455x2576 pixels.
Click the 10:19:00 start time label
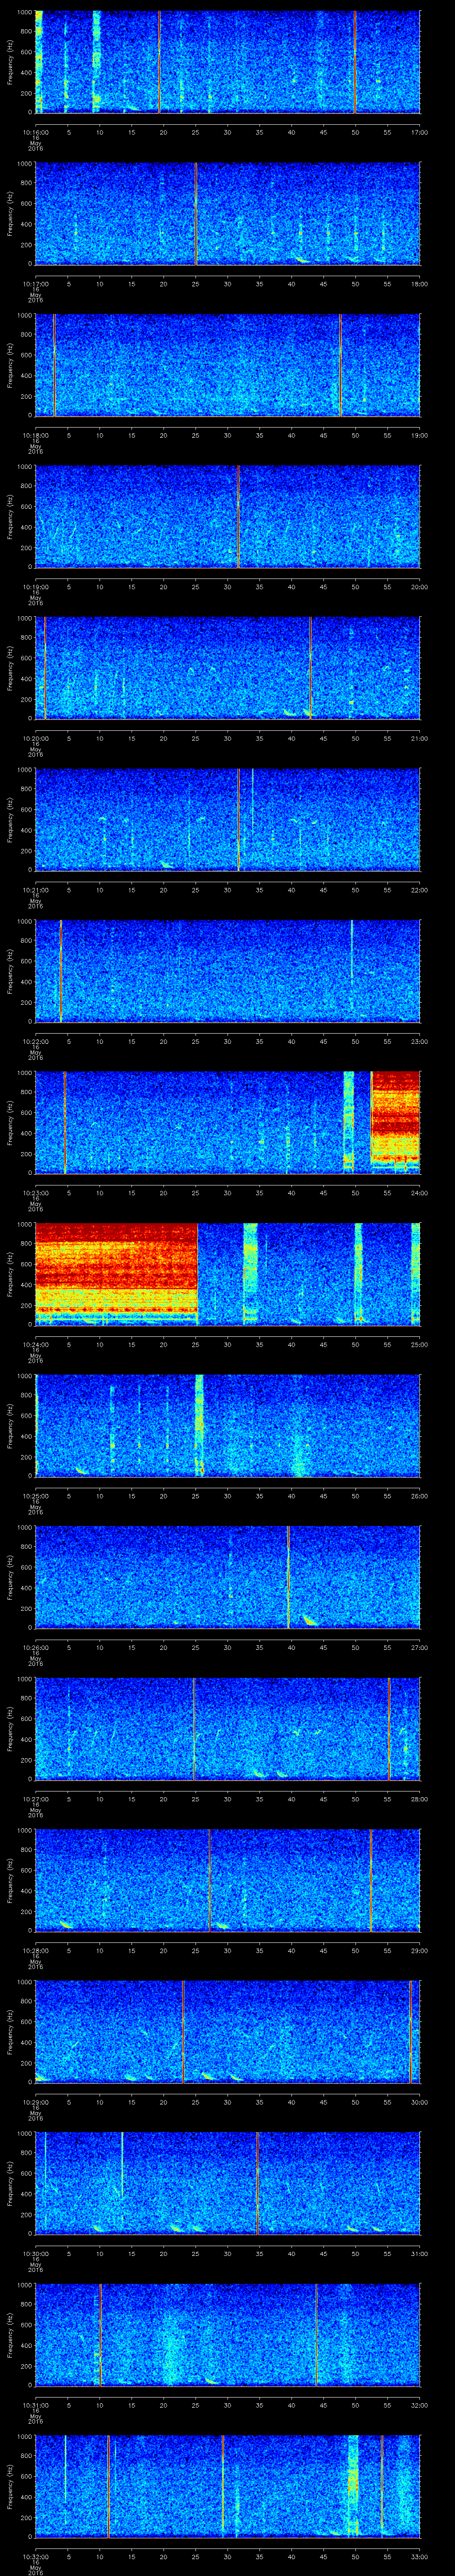tap(35, 587)
